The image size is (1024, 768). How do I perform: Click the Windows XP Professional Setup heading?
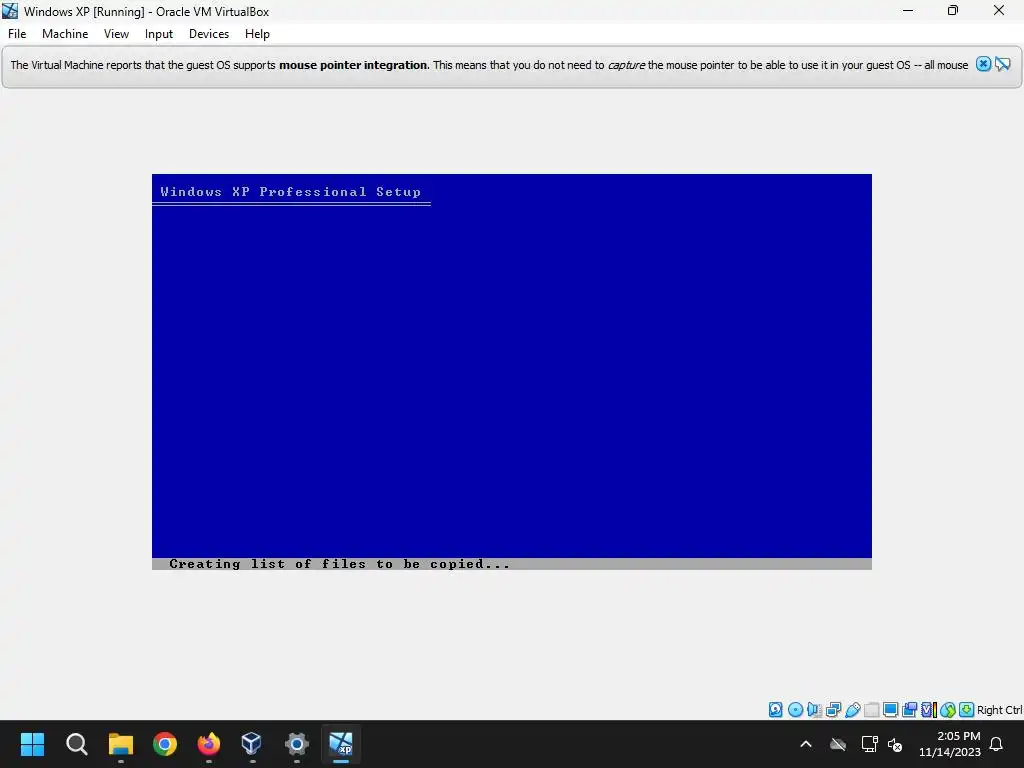coord(291,192)
